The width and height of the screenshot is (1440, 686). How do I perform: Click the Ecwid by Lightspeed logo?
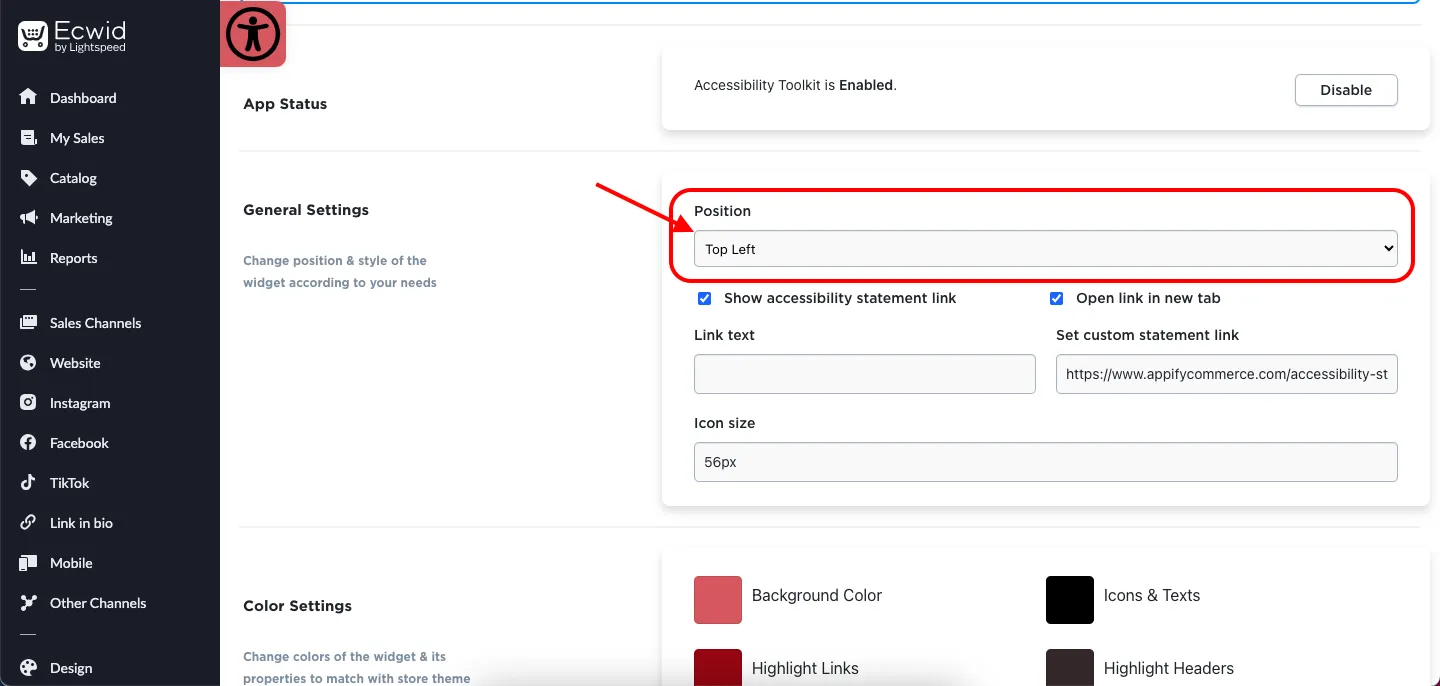click(x=72, y=36)
